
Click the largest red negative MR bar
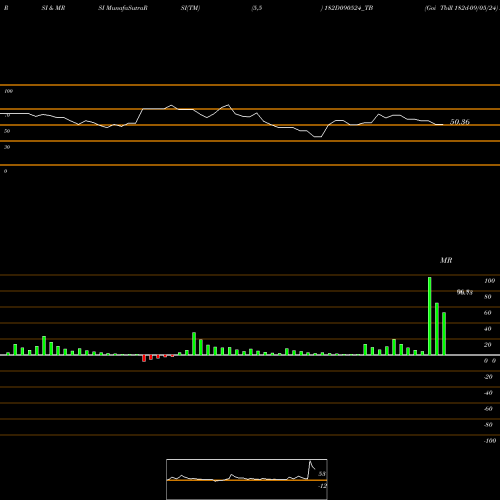[144, 358]
